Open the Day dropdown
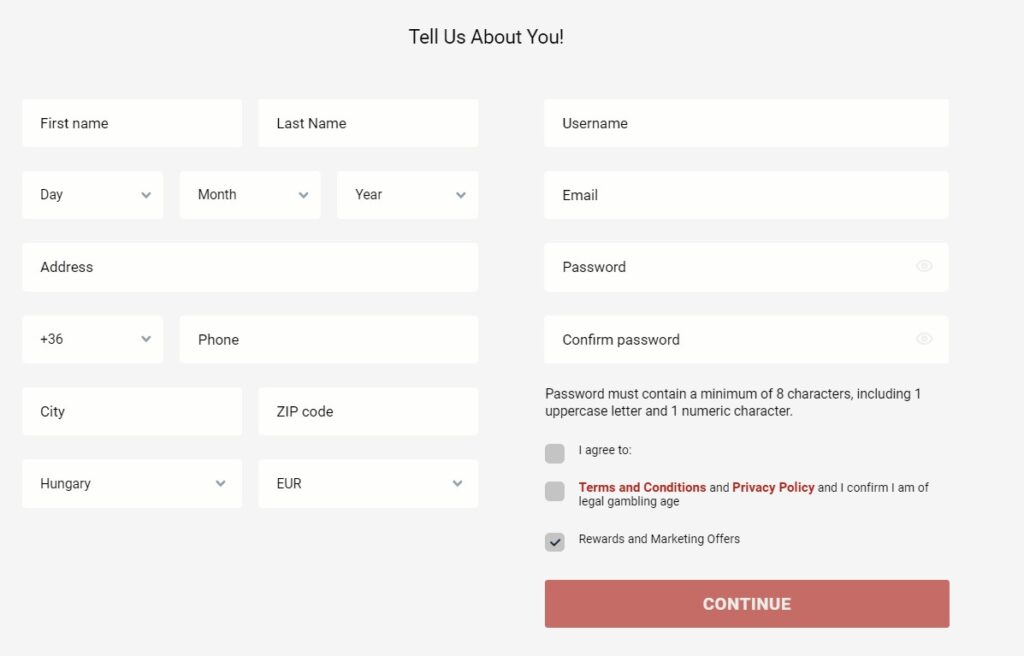This screenshot has height=656, width=1024. point(93,195)
